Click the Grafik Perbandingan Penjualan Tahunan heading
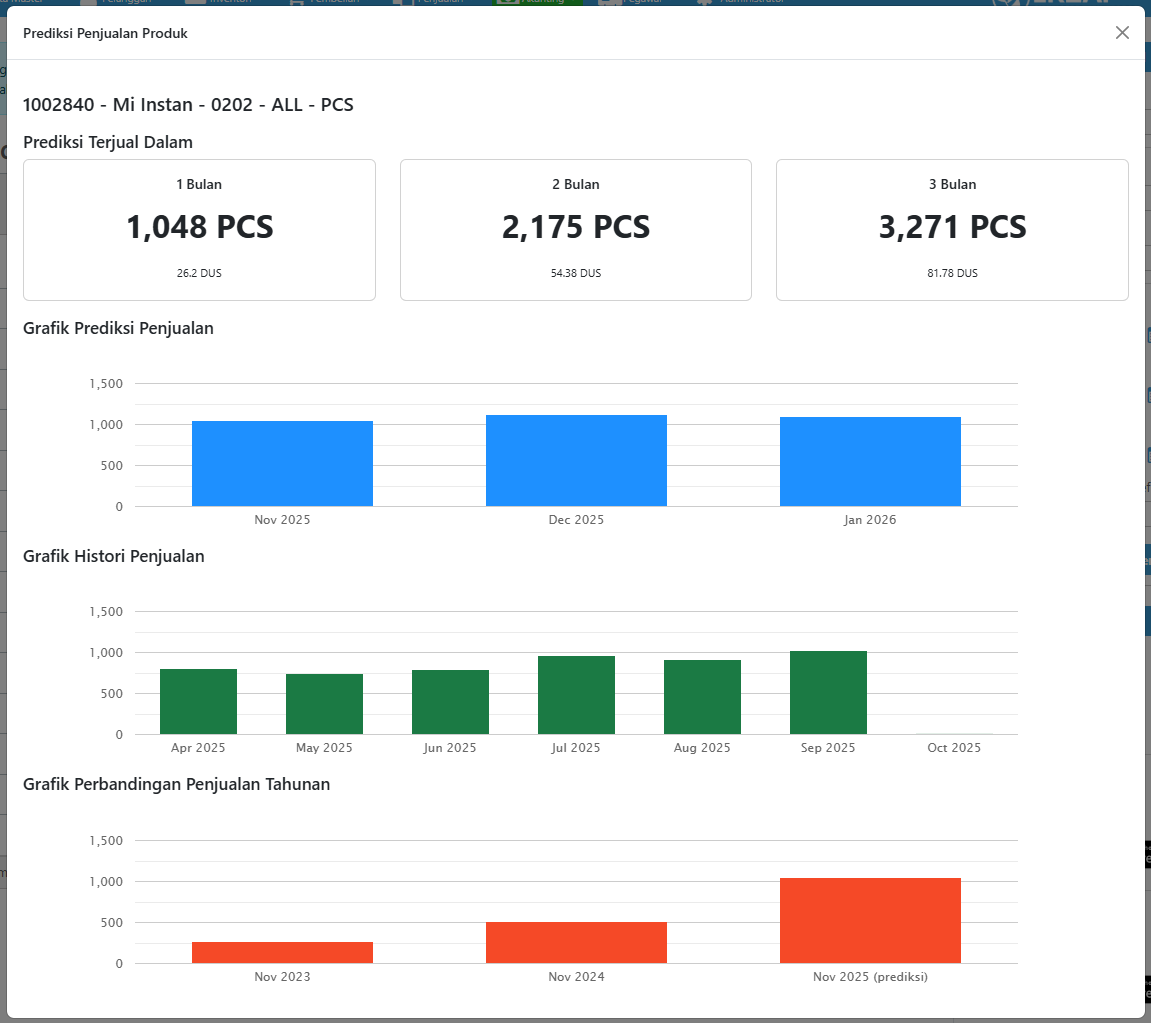Image resolution: width=1151 pixels, height=1023 pixels. tap(176, 785)
